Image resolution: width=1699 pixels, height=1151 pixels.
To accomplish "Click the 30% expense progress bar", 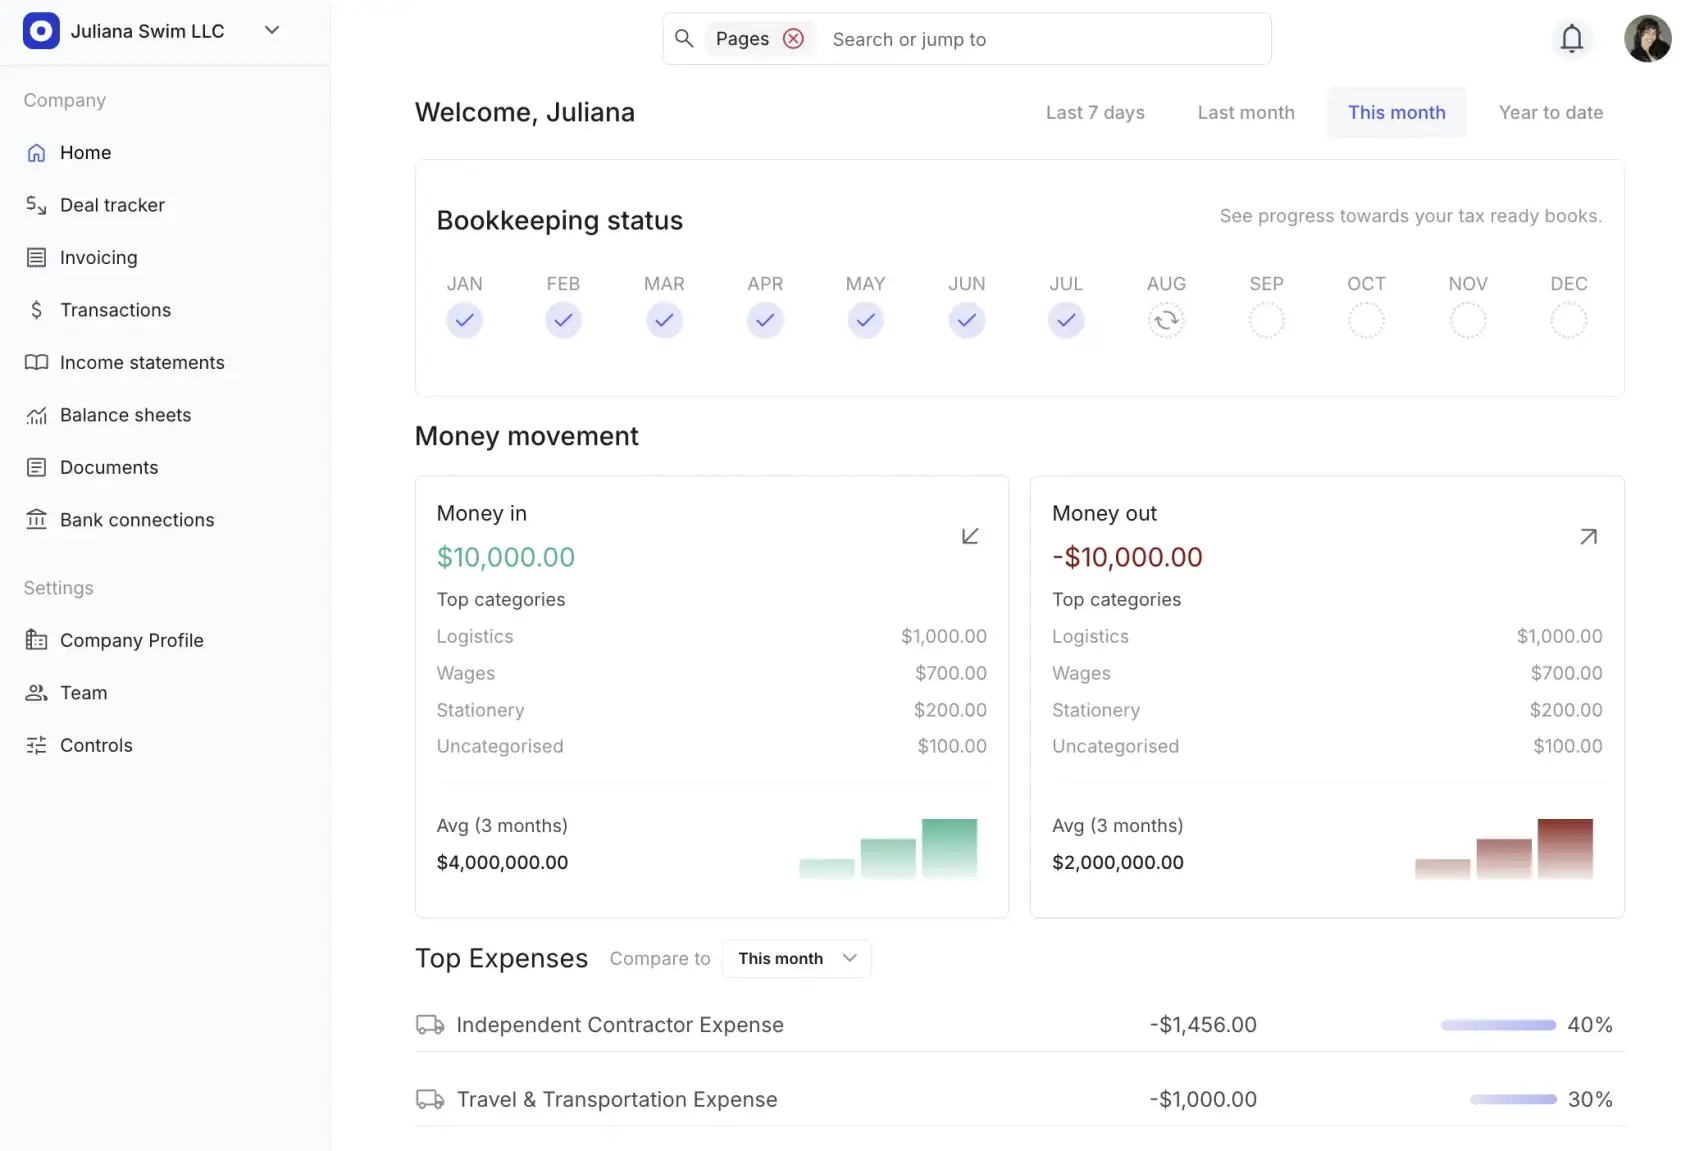I will point(1513,1099).
